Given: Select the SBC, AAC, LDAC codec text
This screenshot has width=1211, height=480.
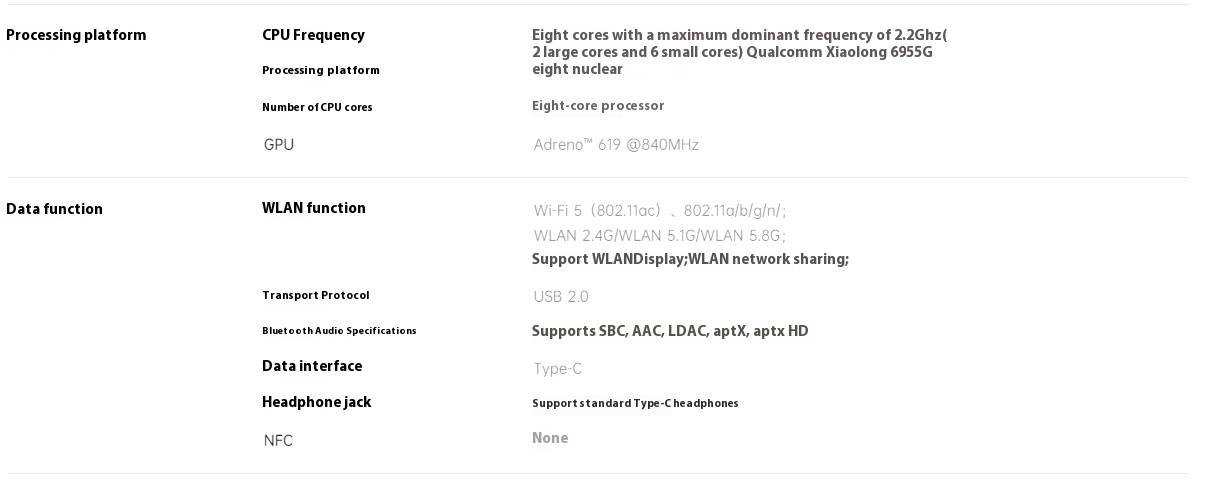Looking at the screenshot, I should click(x=670, y=331).
